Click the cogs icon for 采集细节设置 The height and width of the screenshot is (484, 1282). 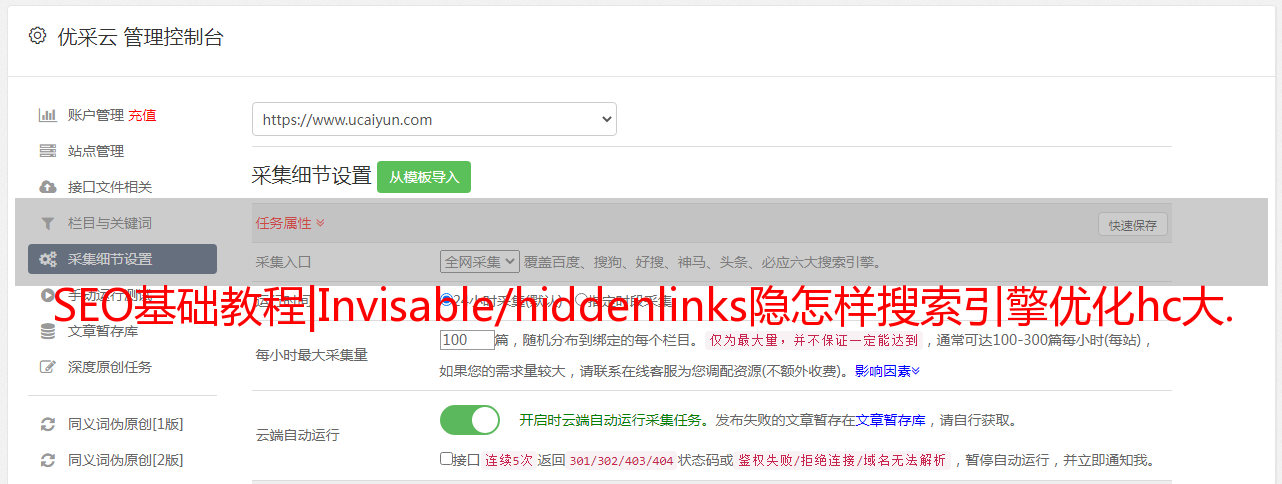point(47,259)
